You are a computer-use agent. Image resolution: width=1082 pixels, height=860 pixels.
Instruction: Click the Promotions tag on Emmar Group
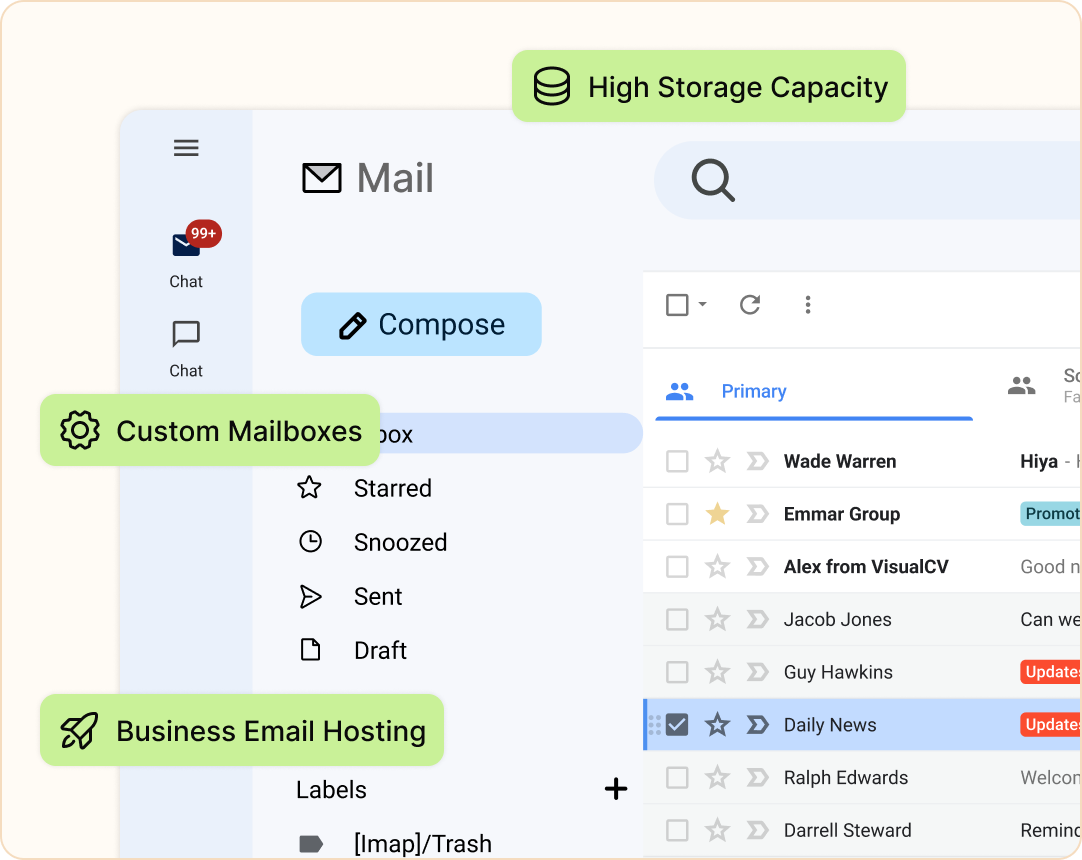[x=1050, y=514]
